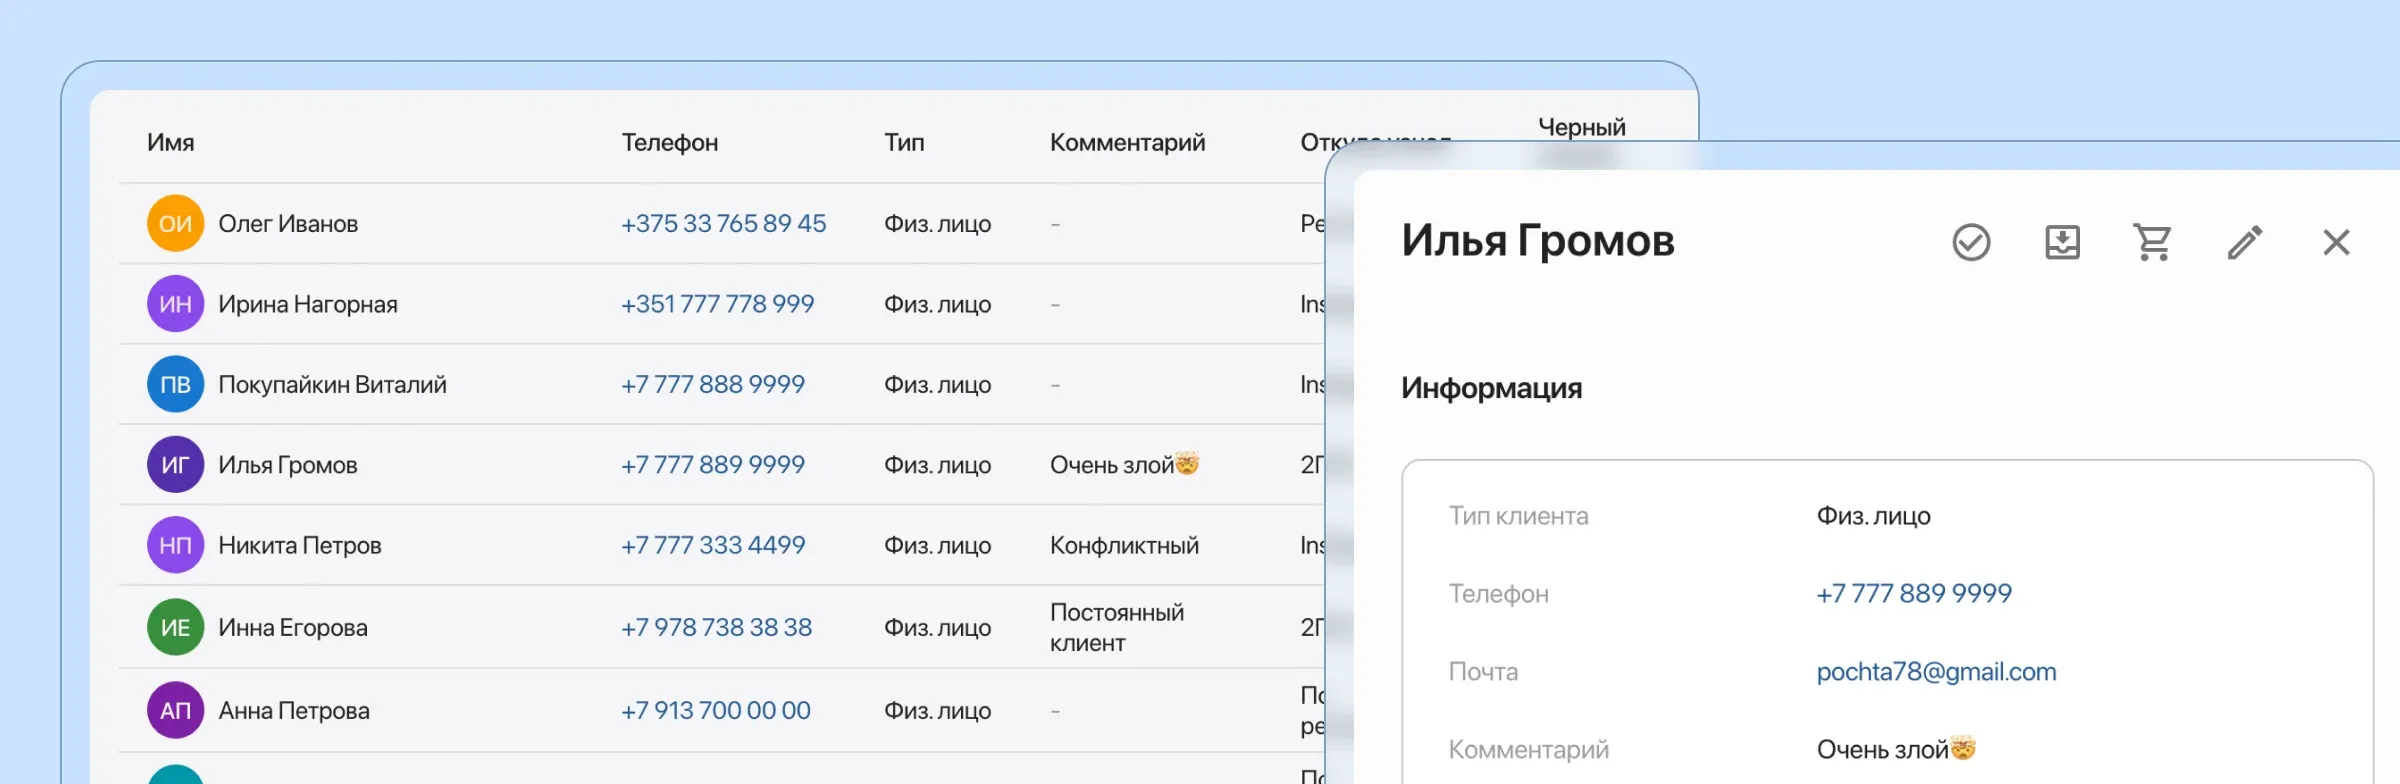Click the phone link in Информация section

click(1913, 593)
